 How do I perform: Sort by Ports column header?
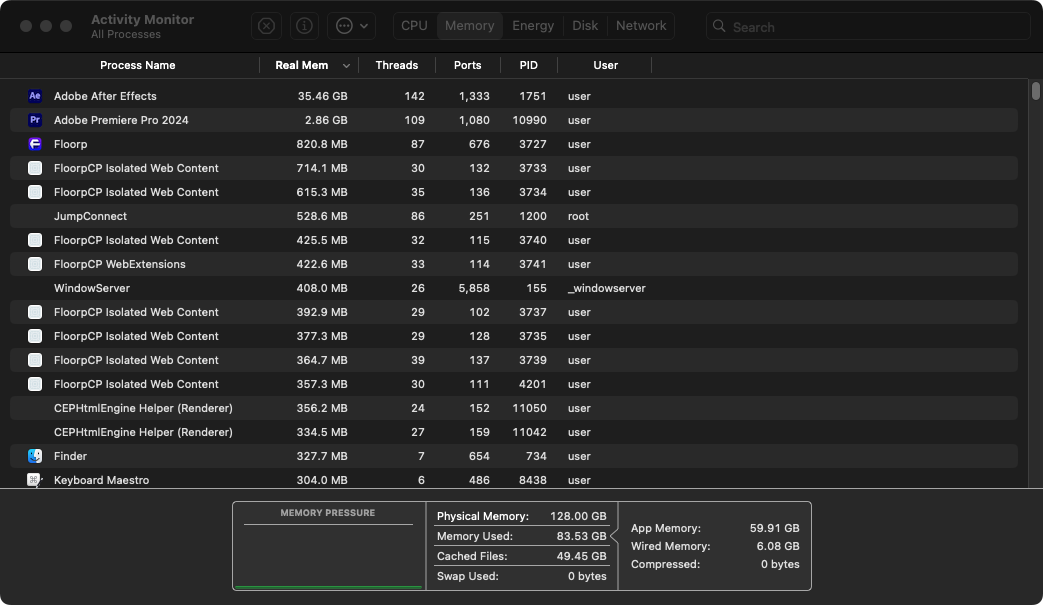[x=468, y=65]
